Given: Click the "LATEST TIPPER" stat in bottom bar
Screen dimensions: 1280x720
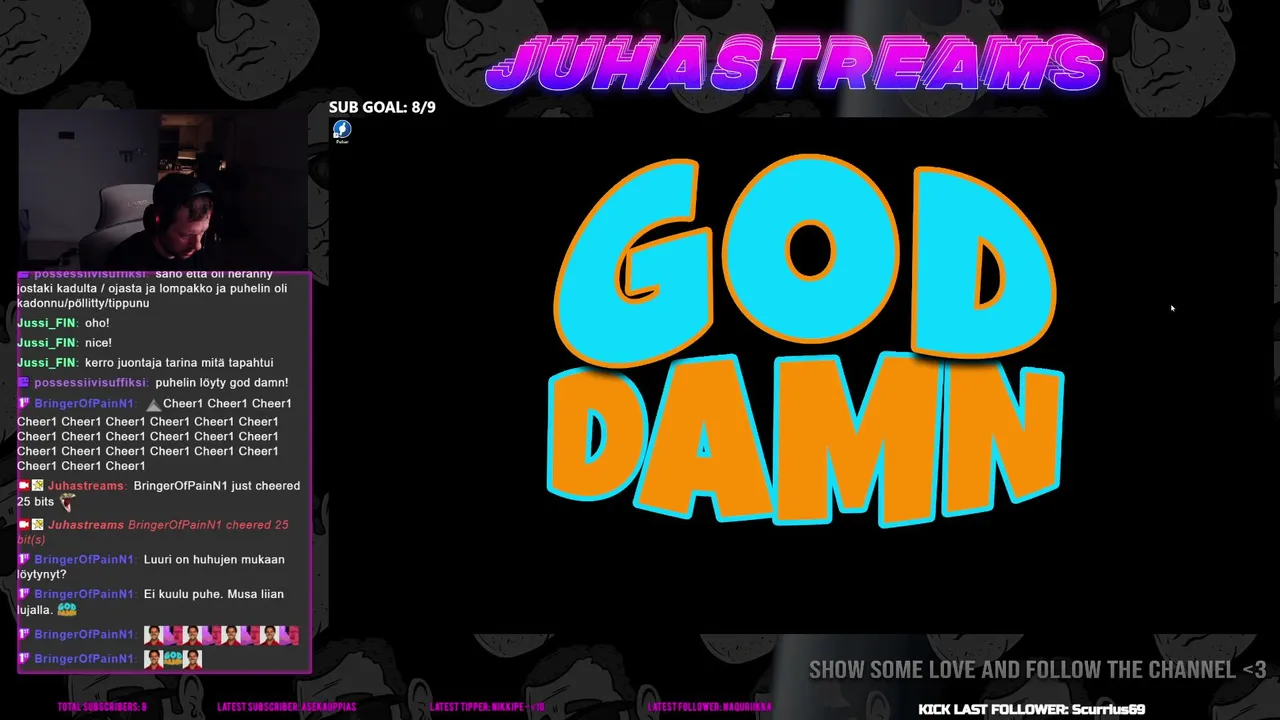Looking at the screenshot, I should point(488,707).
